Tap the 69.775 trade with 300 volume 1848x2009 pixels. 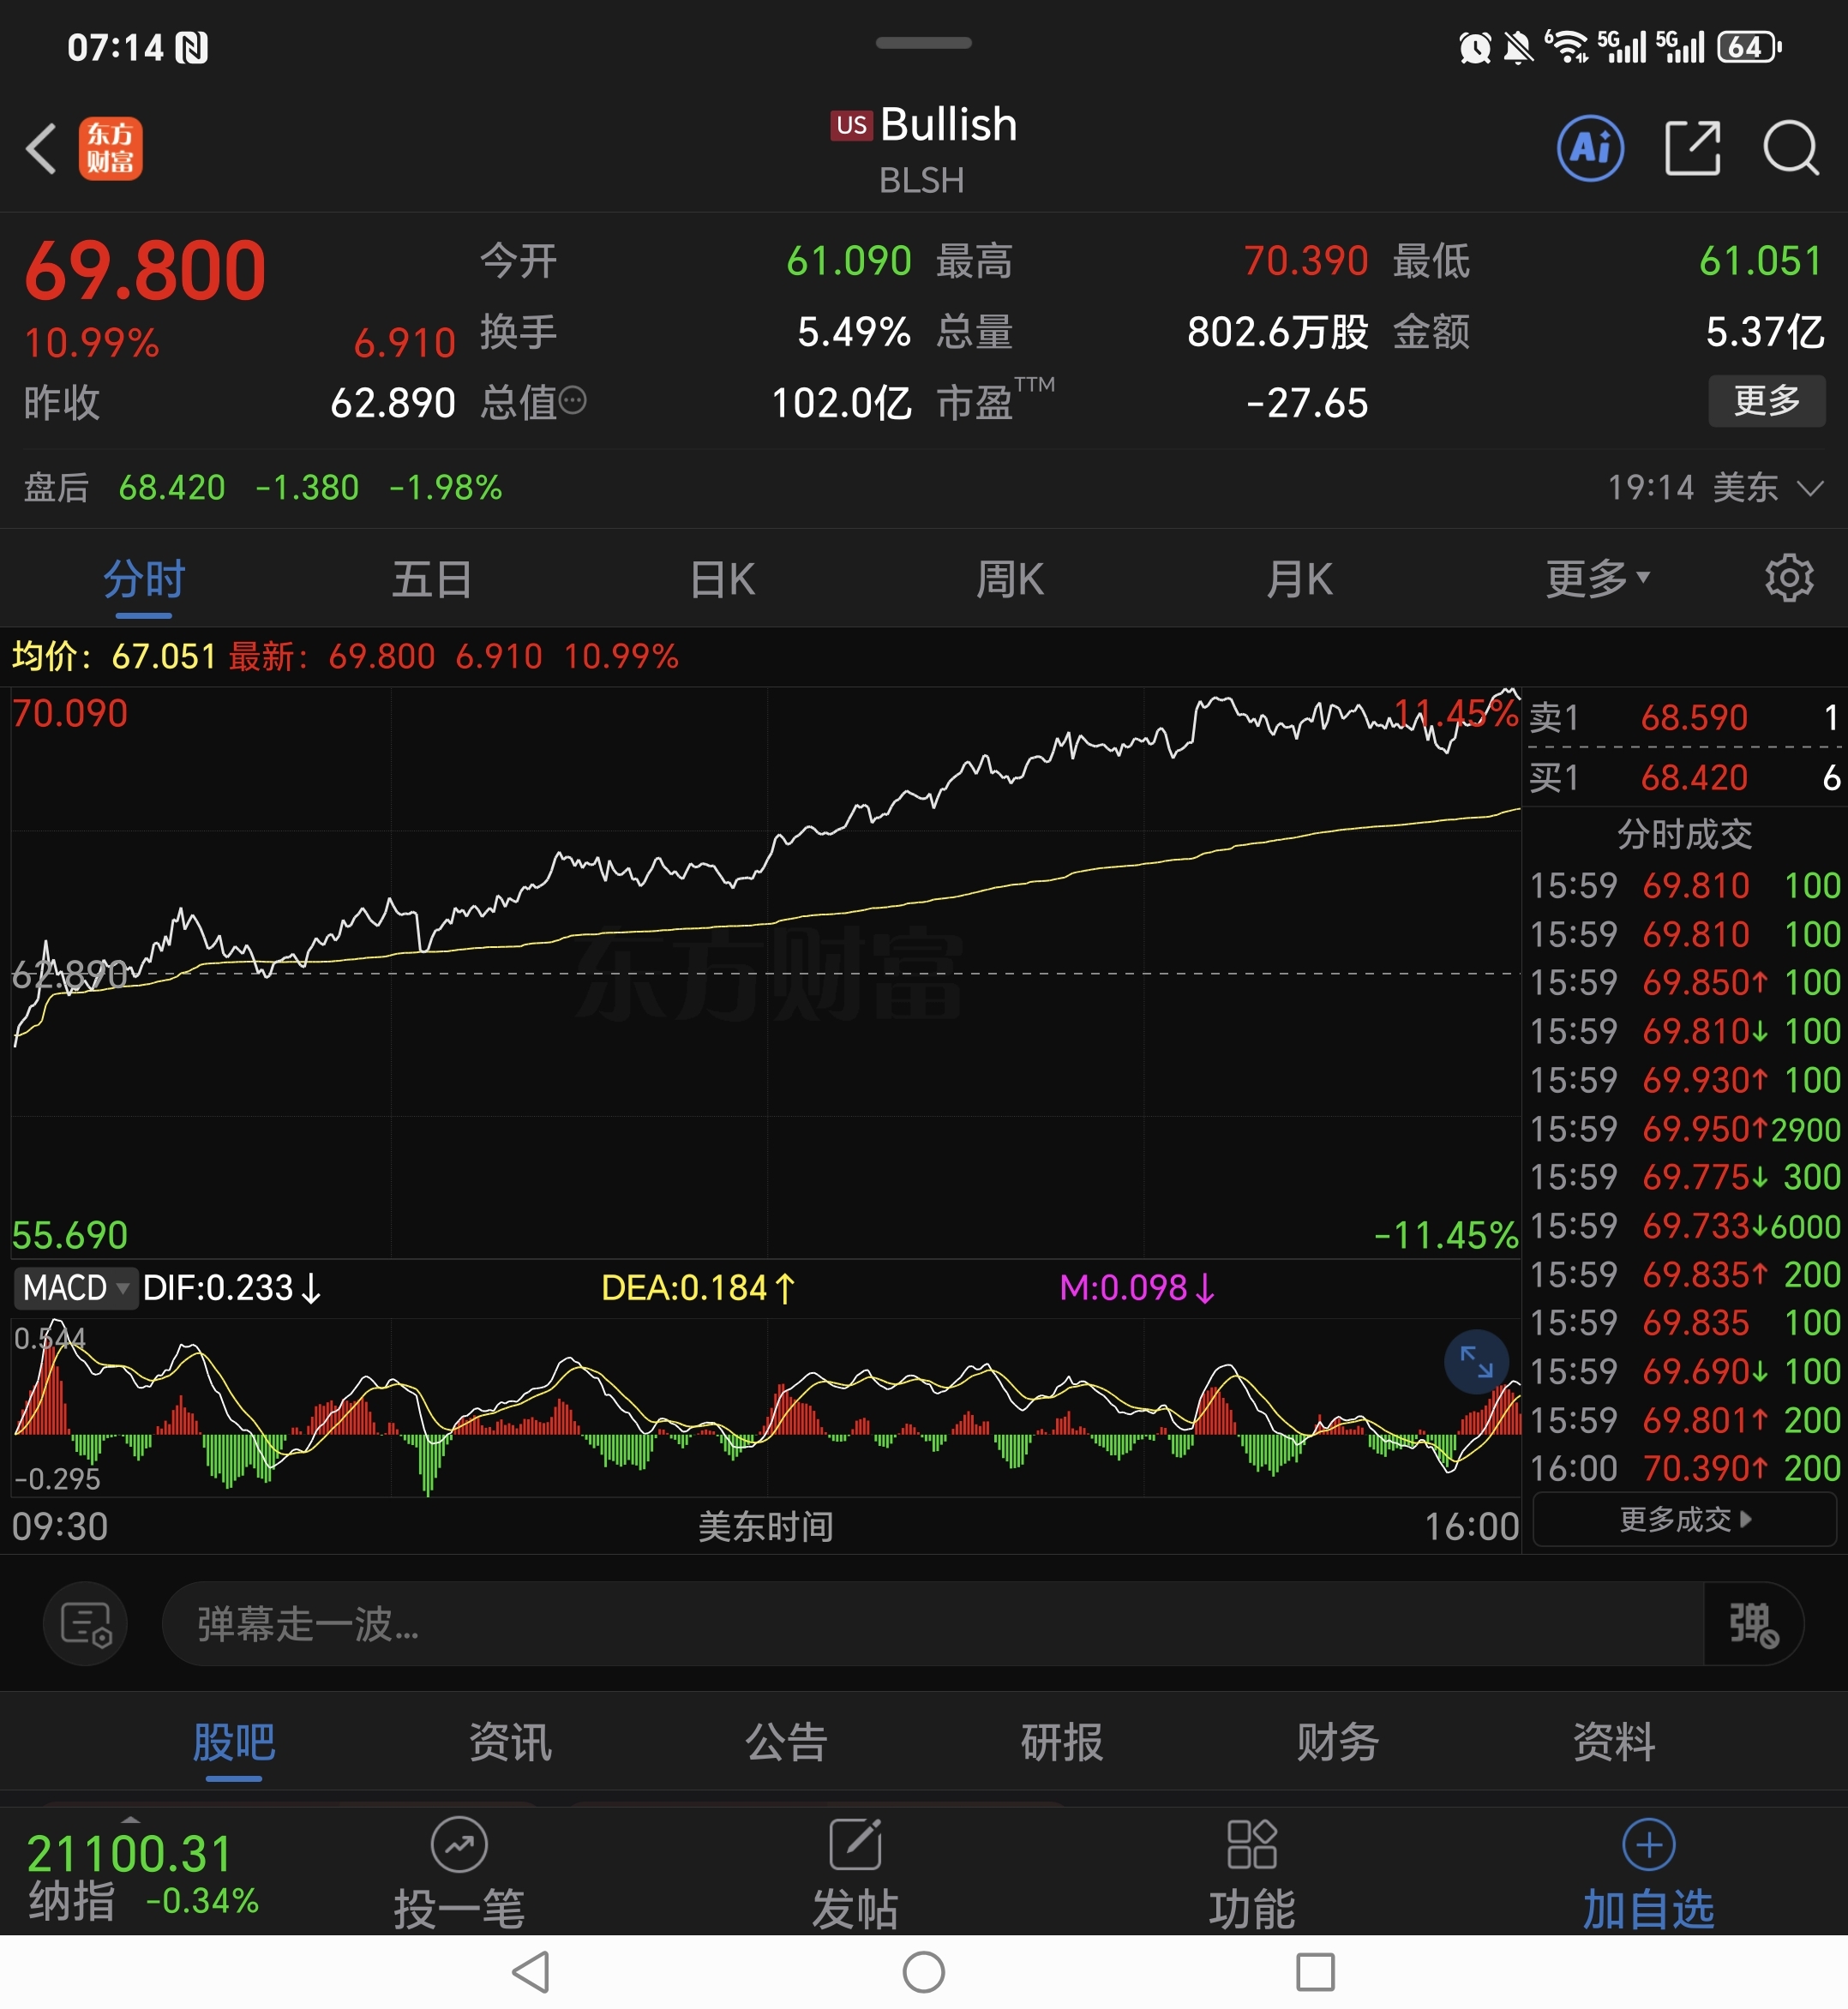point(1685,1176)
